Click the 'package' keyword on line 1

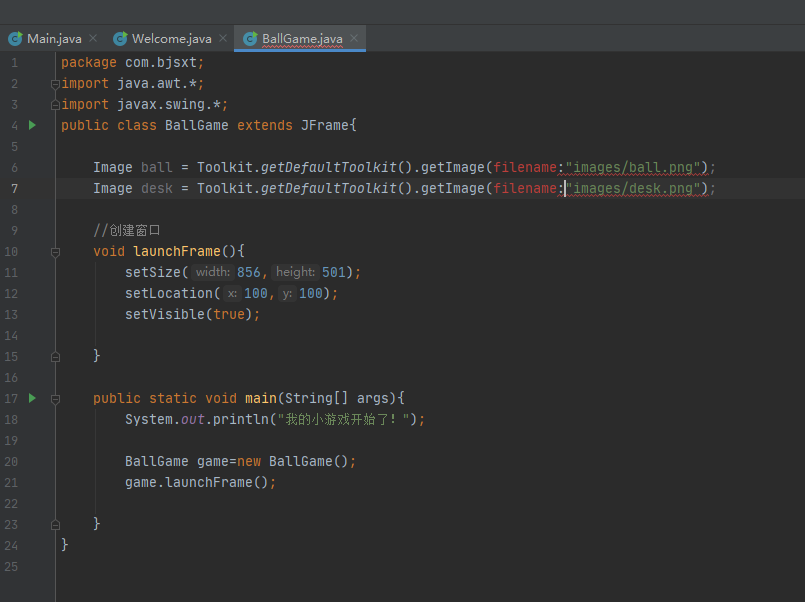[x=89, y=63]
